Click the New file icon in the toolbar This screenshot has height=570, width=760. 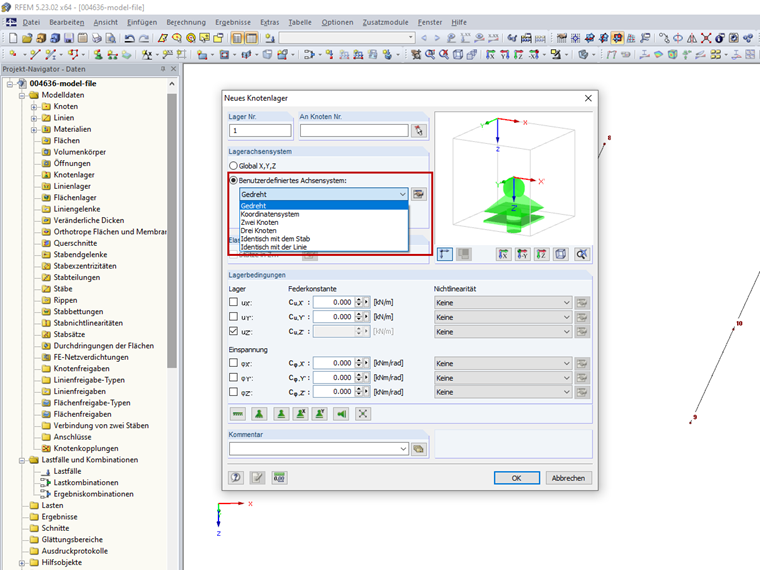click(14, 38)
